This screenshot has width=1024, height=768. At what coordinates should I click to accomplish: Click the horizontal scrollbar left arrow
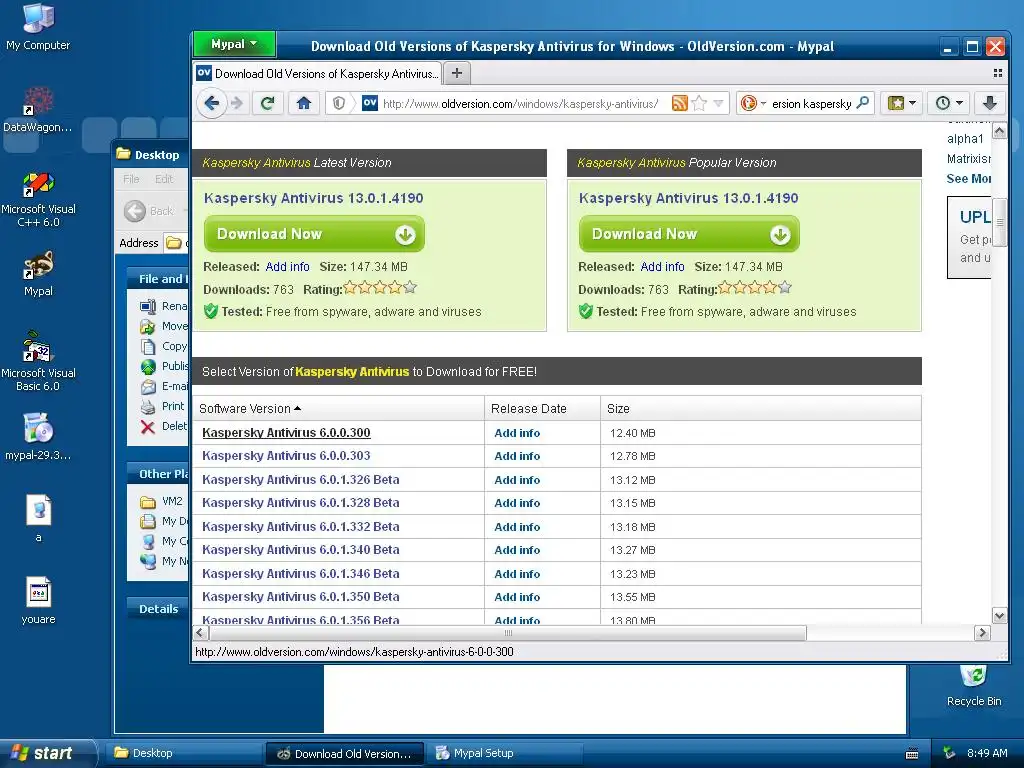pos(201,633)
